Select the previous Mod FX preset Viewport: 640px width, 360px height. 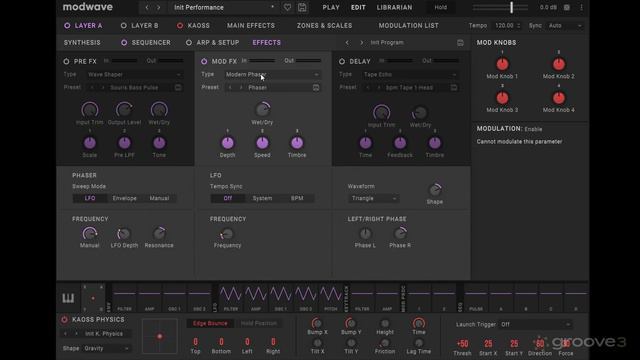(x=230, y=87)
